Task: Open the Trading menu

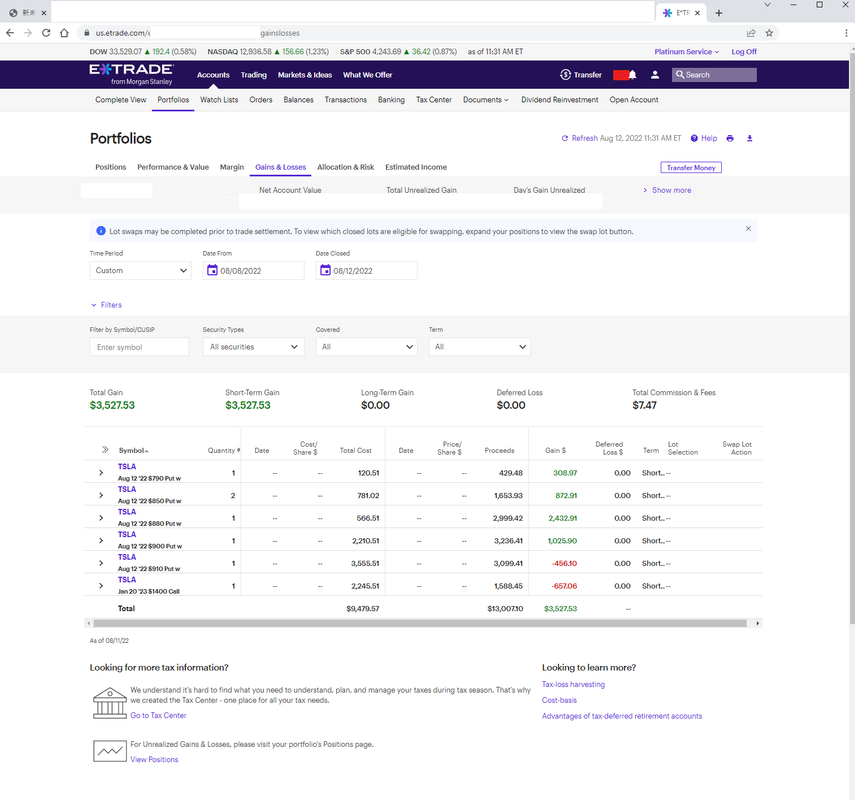Action: pyautogui.click(x=254, y=75)
